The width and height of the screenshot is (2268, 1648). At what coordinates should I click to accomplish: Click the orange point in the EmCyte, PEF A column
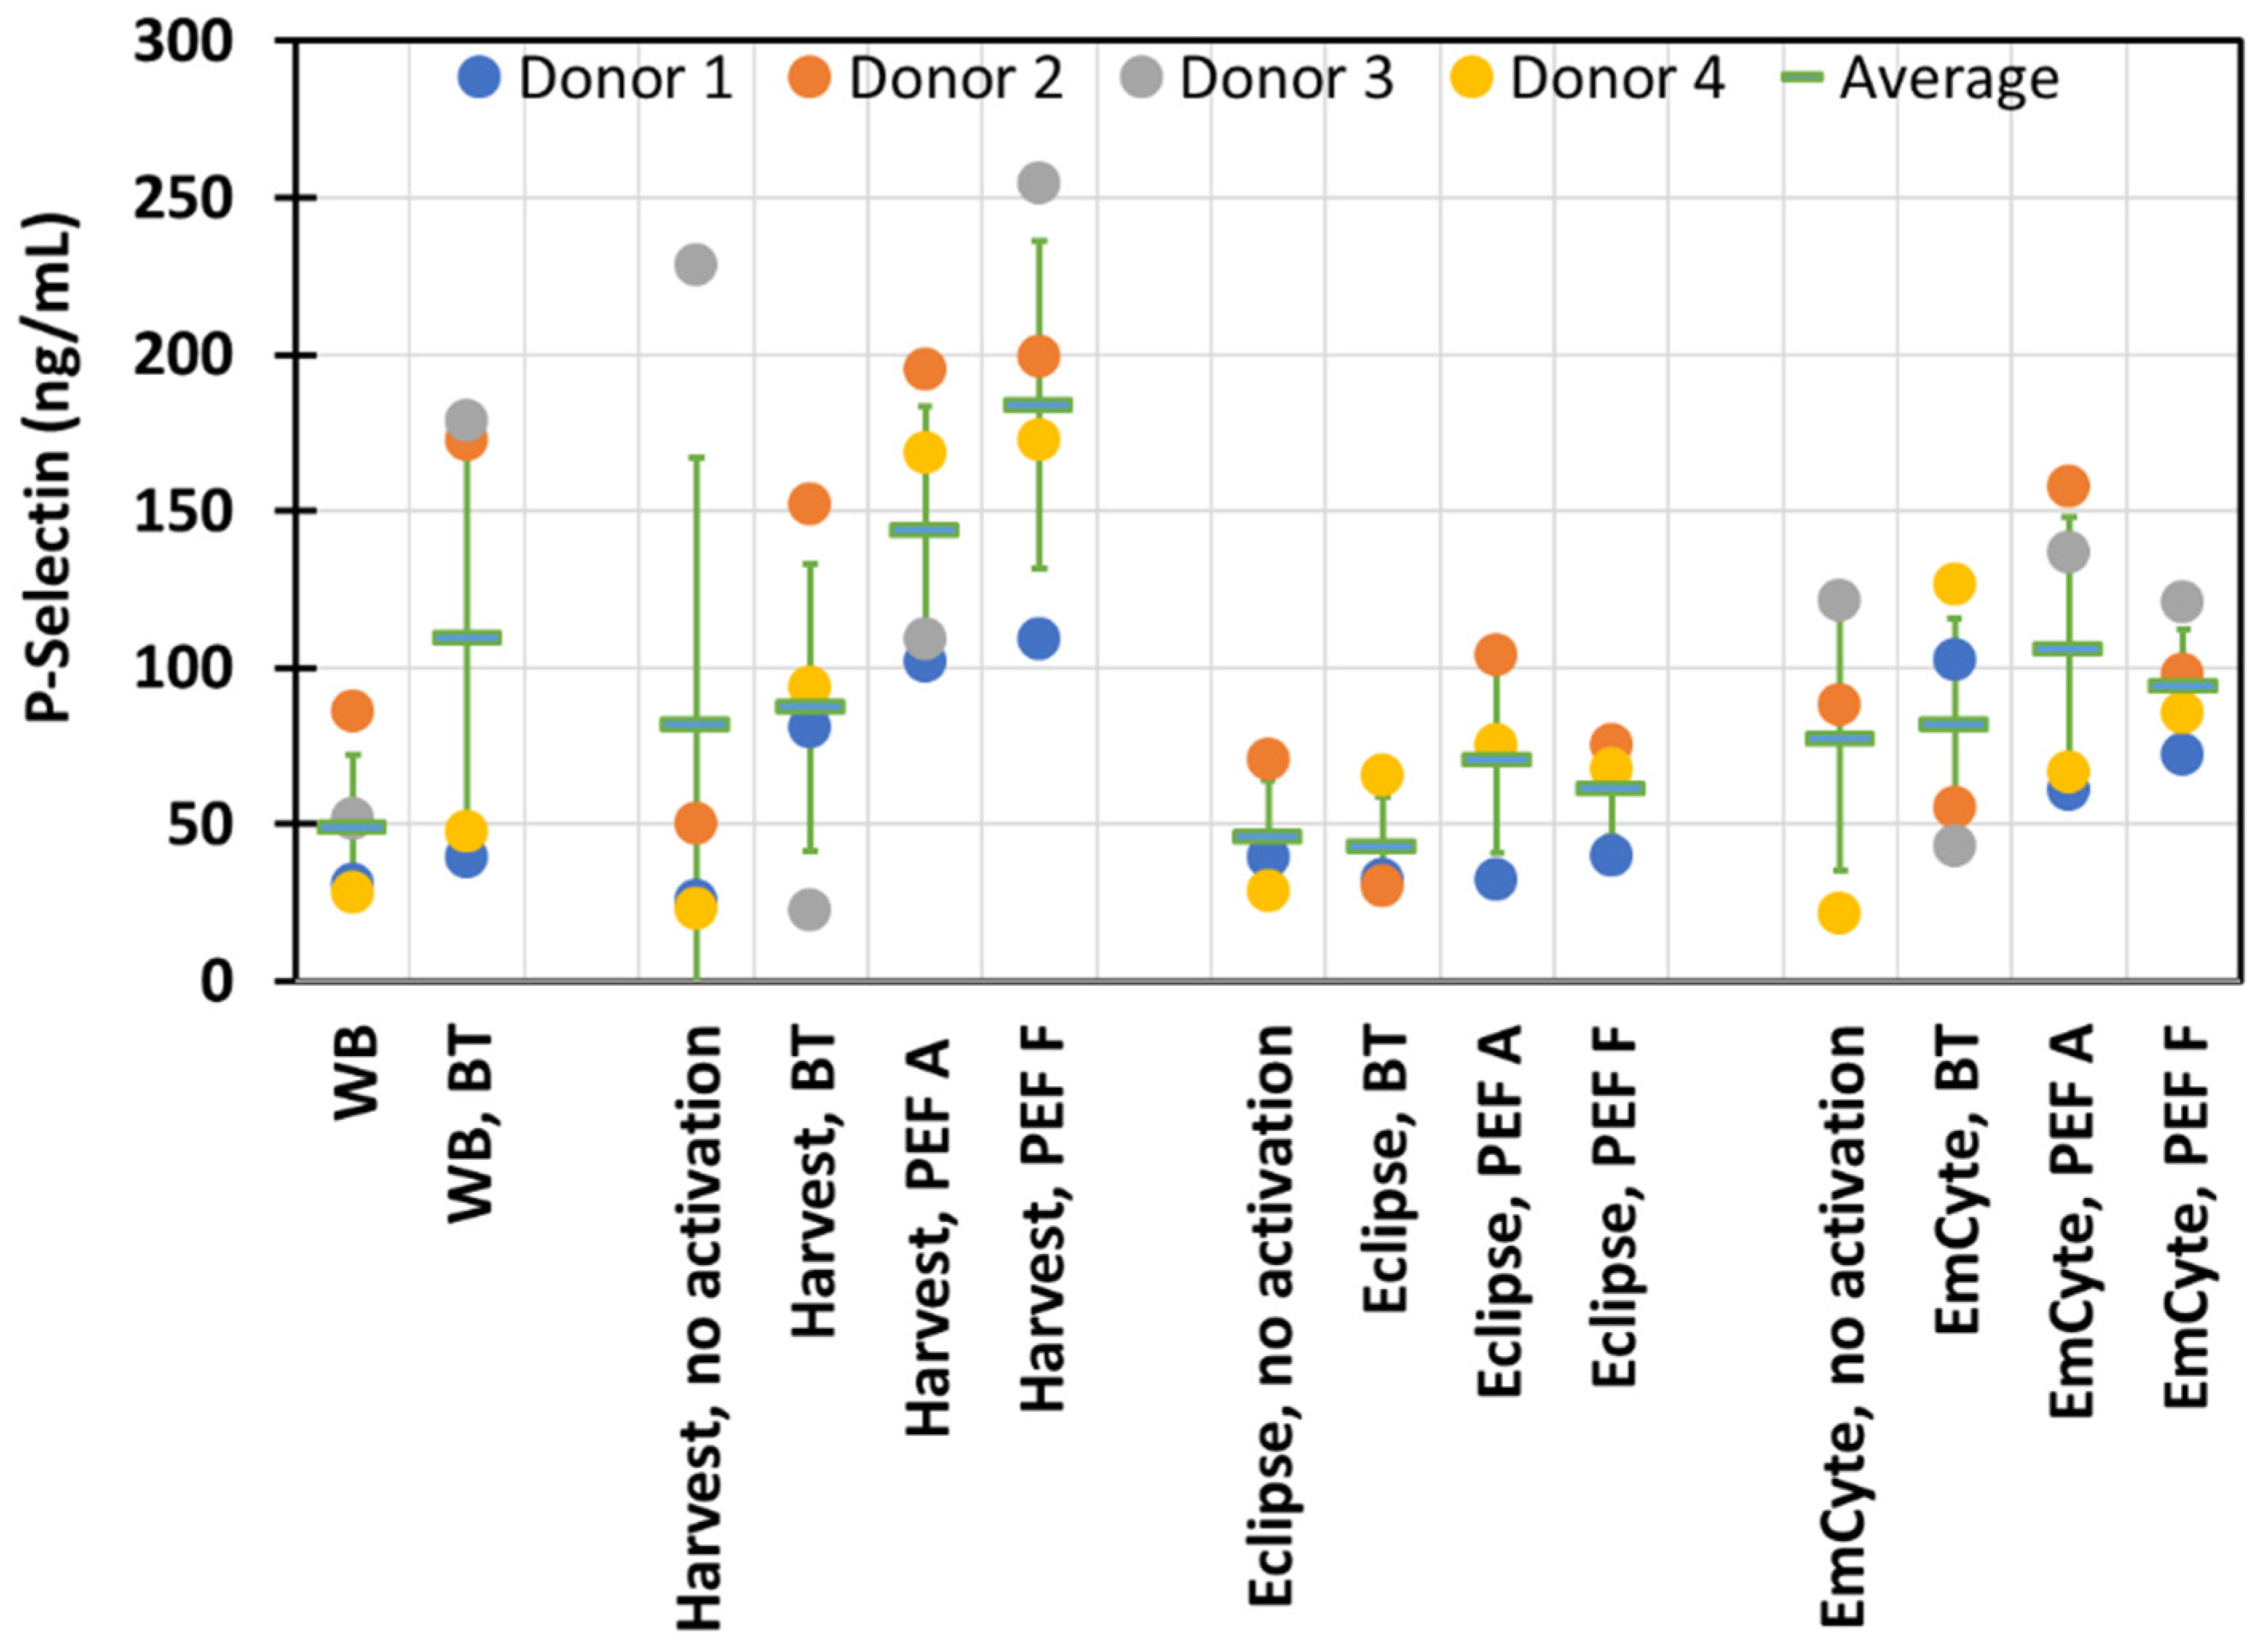point(2068,487)
